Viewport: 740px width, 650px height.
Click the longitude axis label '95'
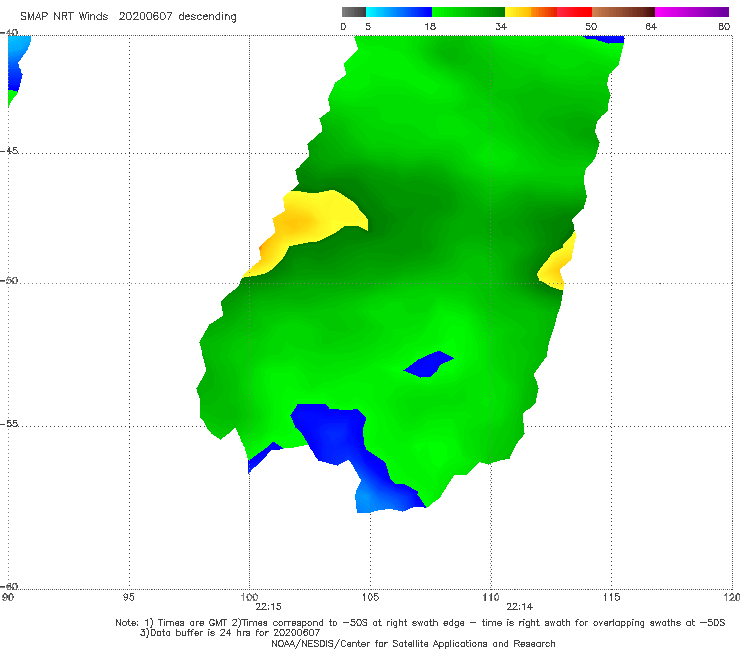point(128,597)
